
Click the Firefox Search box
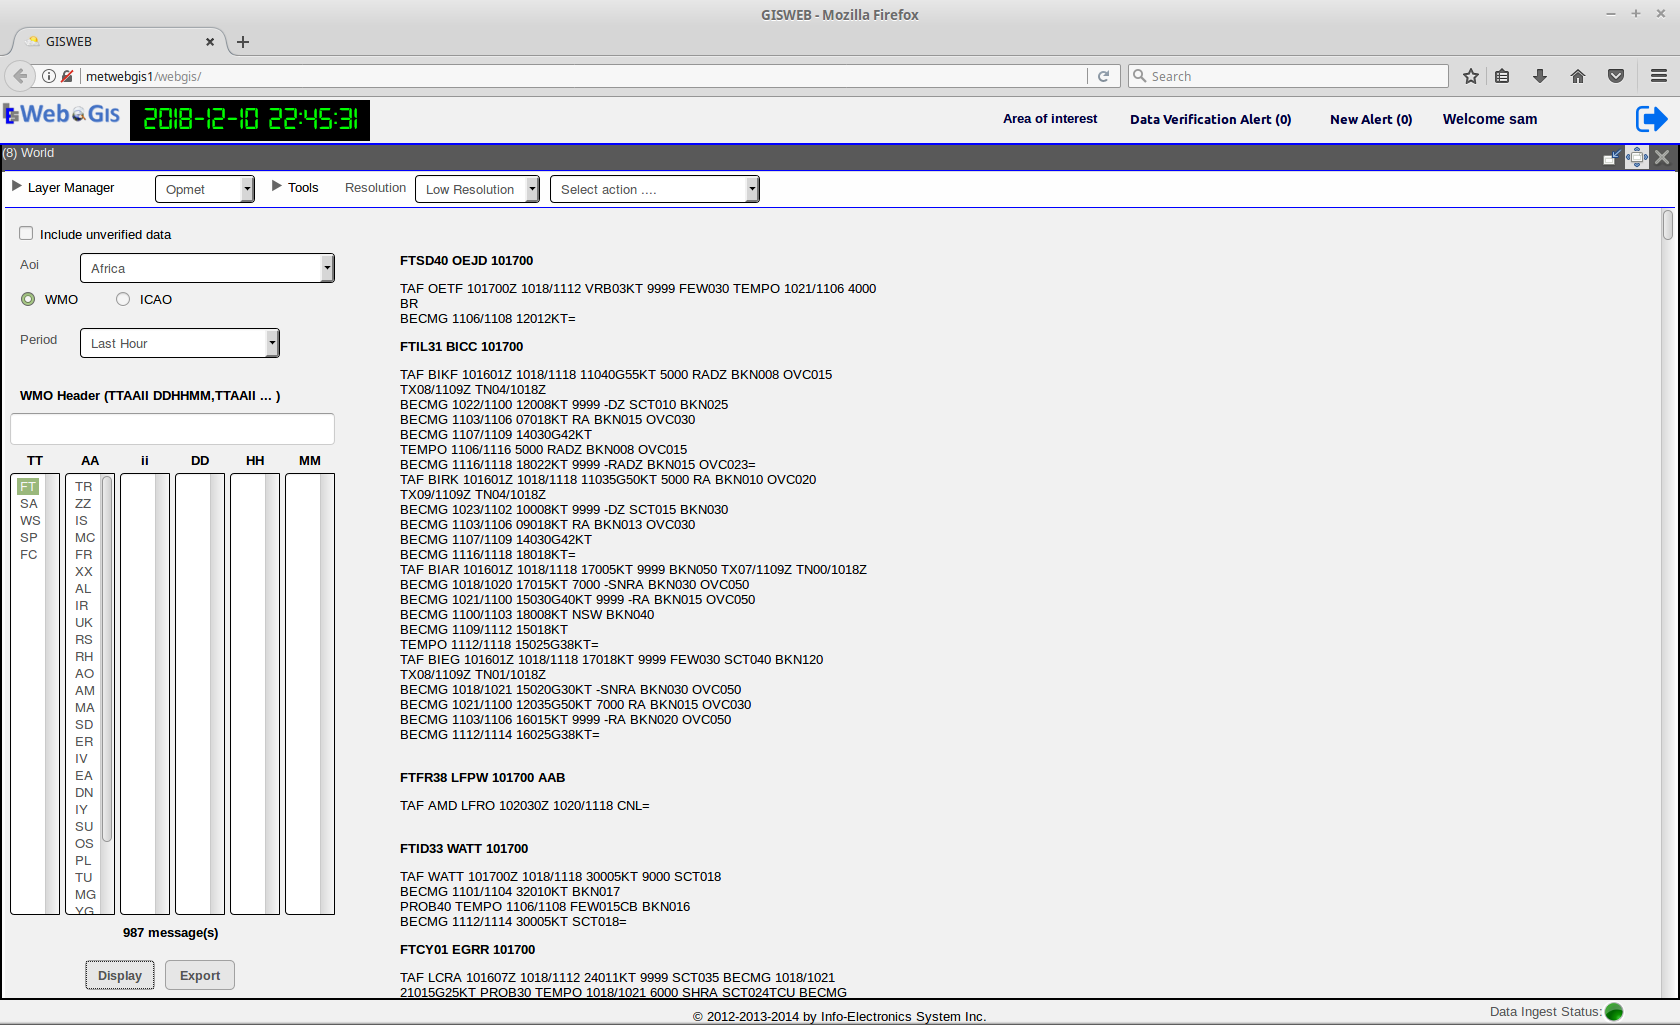[1288, 76]
